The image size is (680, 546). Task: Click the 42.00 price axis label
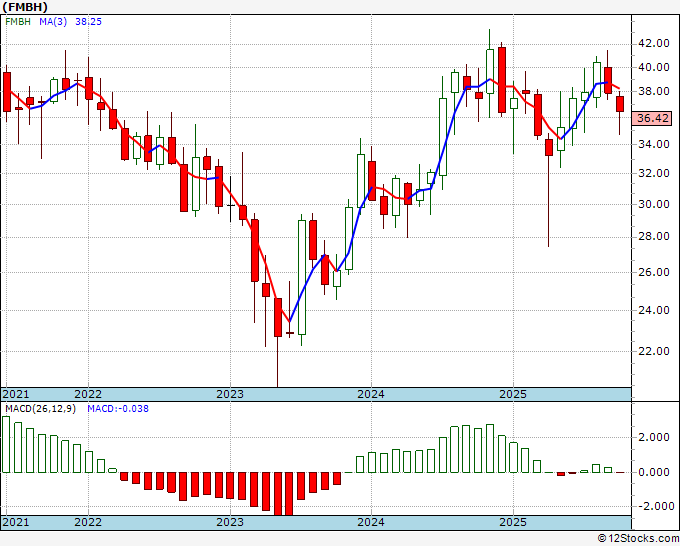pyautogui.click(x=653, y=44)
